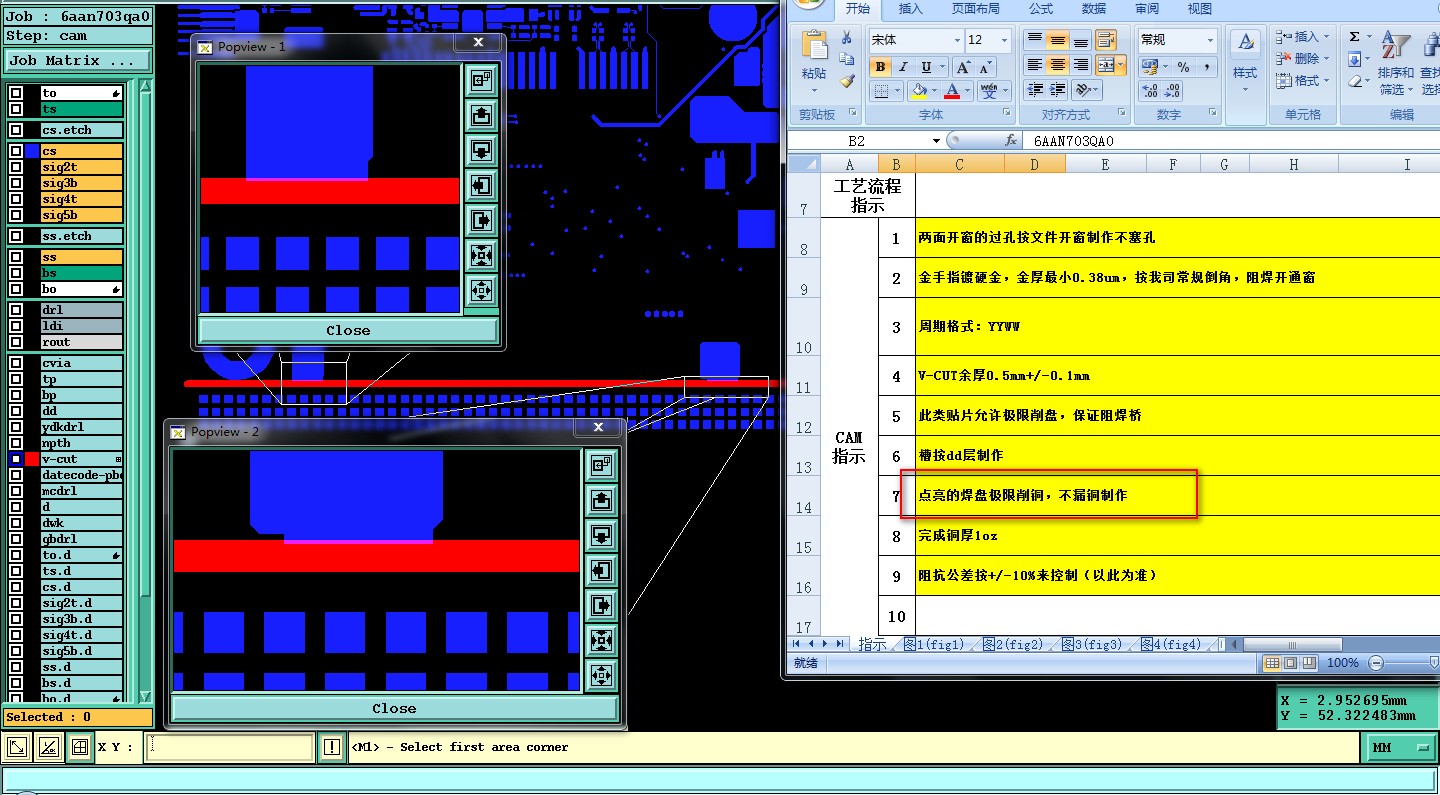
Task: Open the 图1(fig1) worksheet tab
Action: coord(933,645)
